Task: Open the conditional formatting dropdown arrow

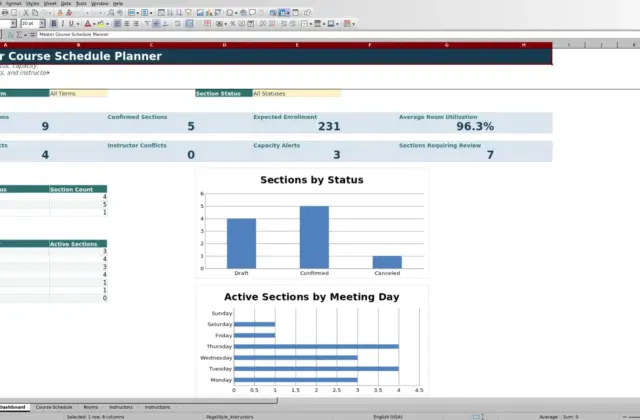Action: pyautogui.click(x=353, y=24)
